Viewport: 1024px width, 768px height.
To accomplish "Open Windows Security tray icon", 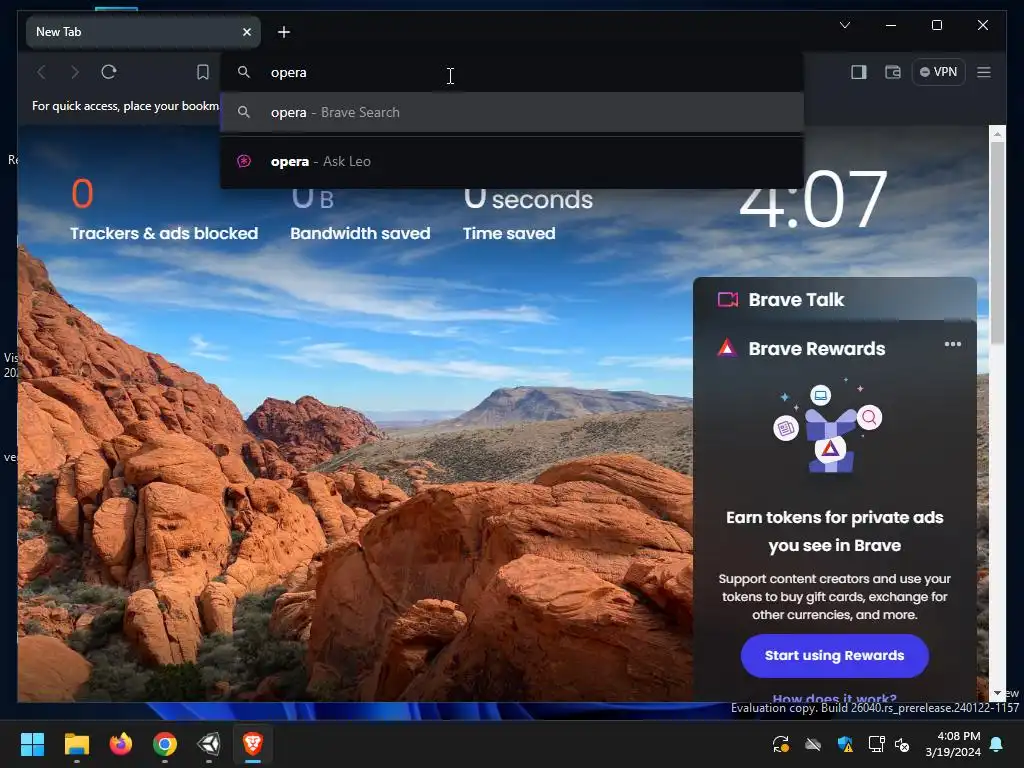I will (x=844, y=744).
